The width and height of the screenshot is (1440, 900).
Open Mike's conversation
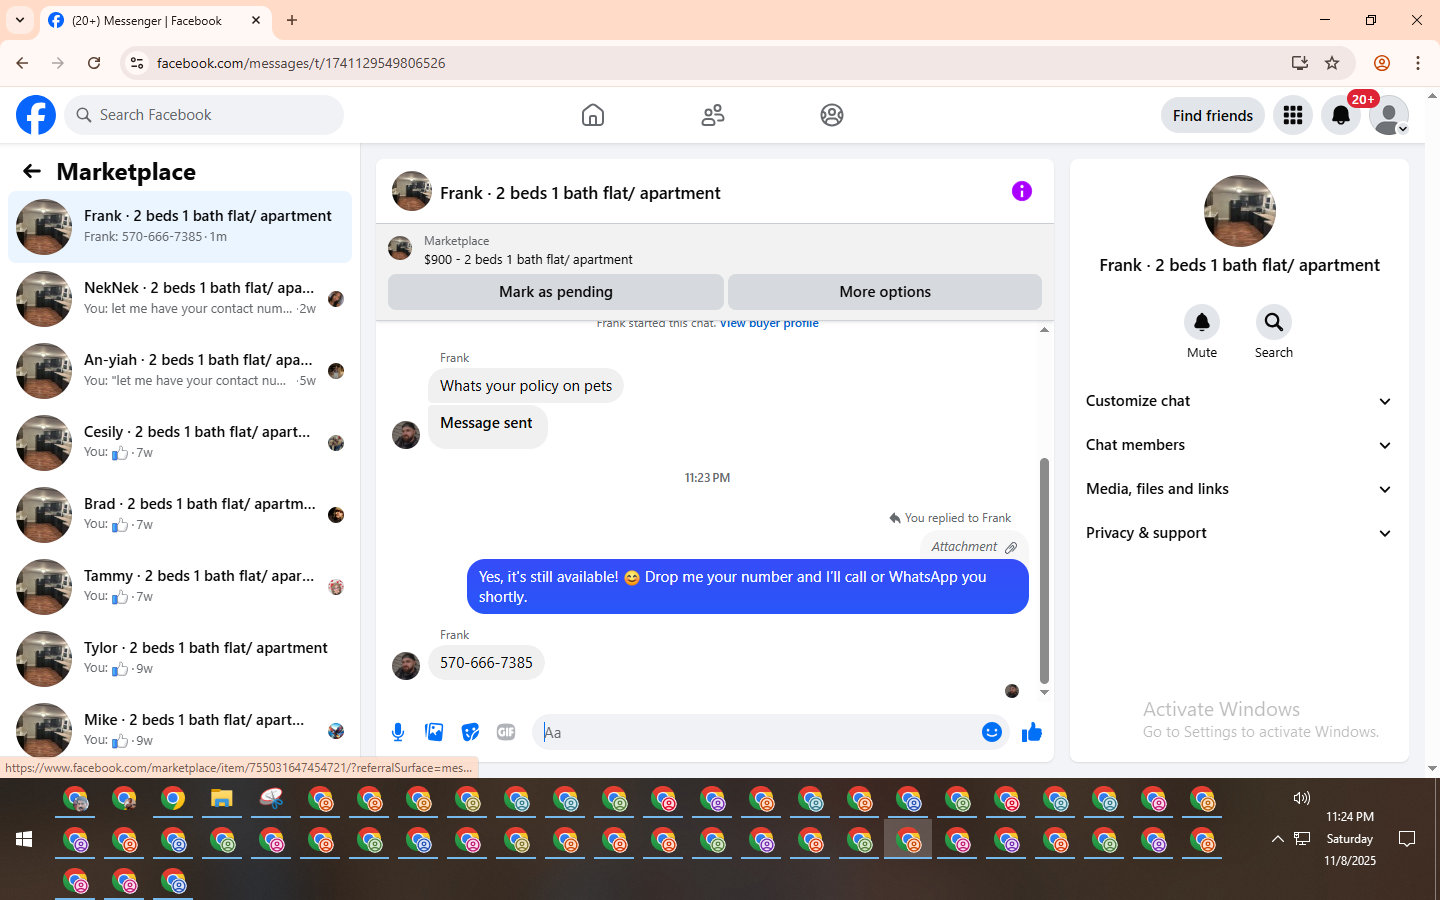(x=180, y=729)
